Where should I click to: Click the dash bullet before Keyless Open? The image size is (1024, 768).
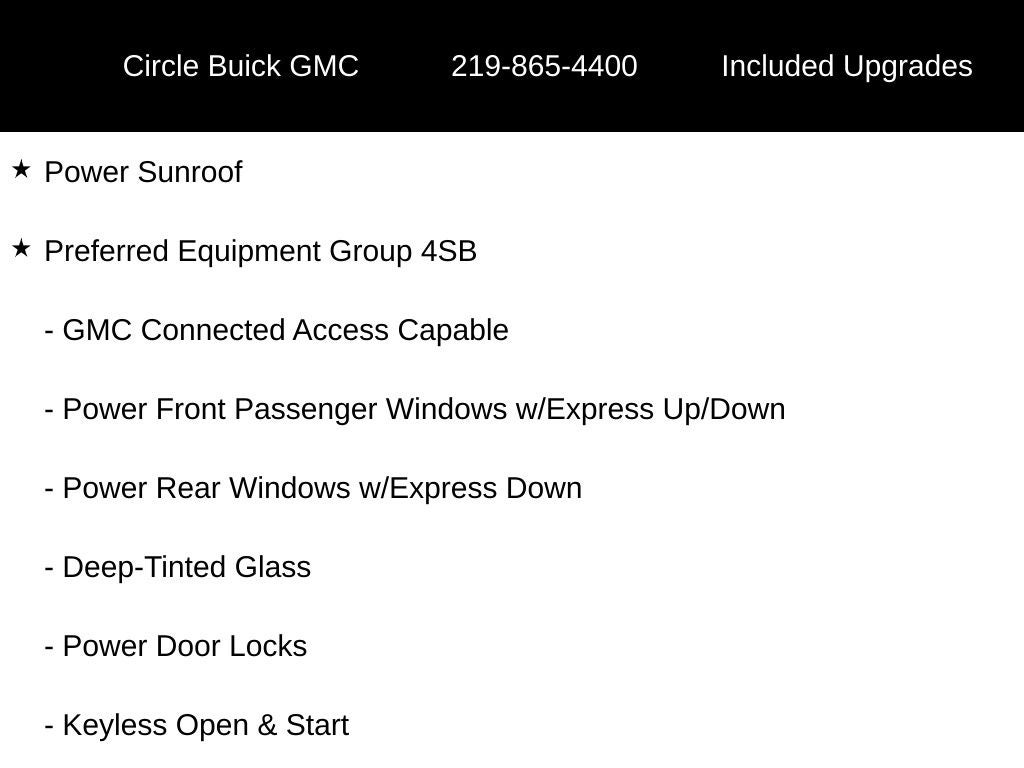[49, 726]
